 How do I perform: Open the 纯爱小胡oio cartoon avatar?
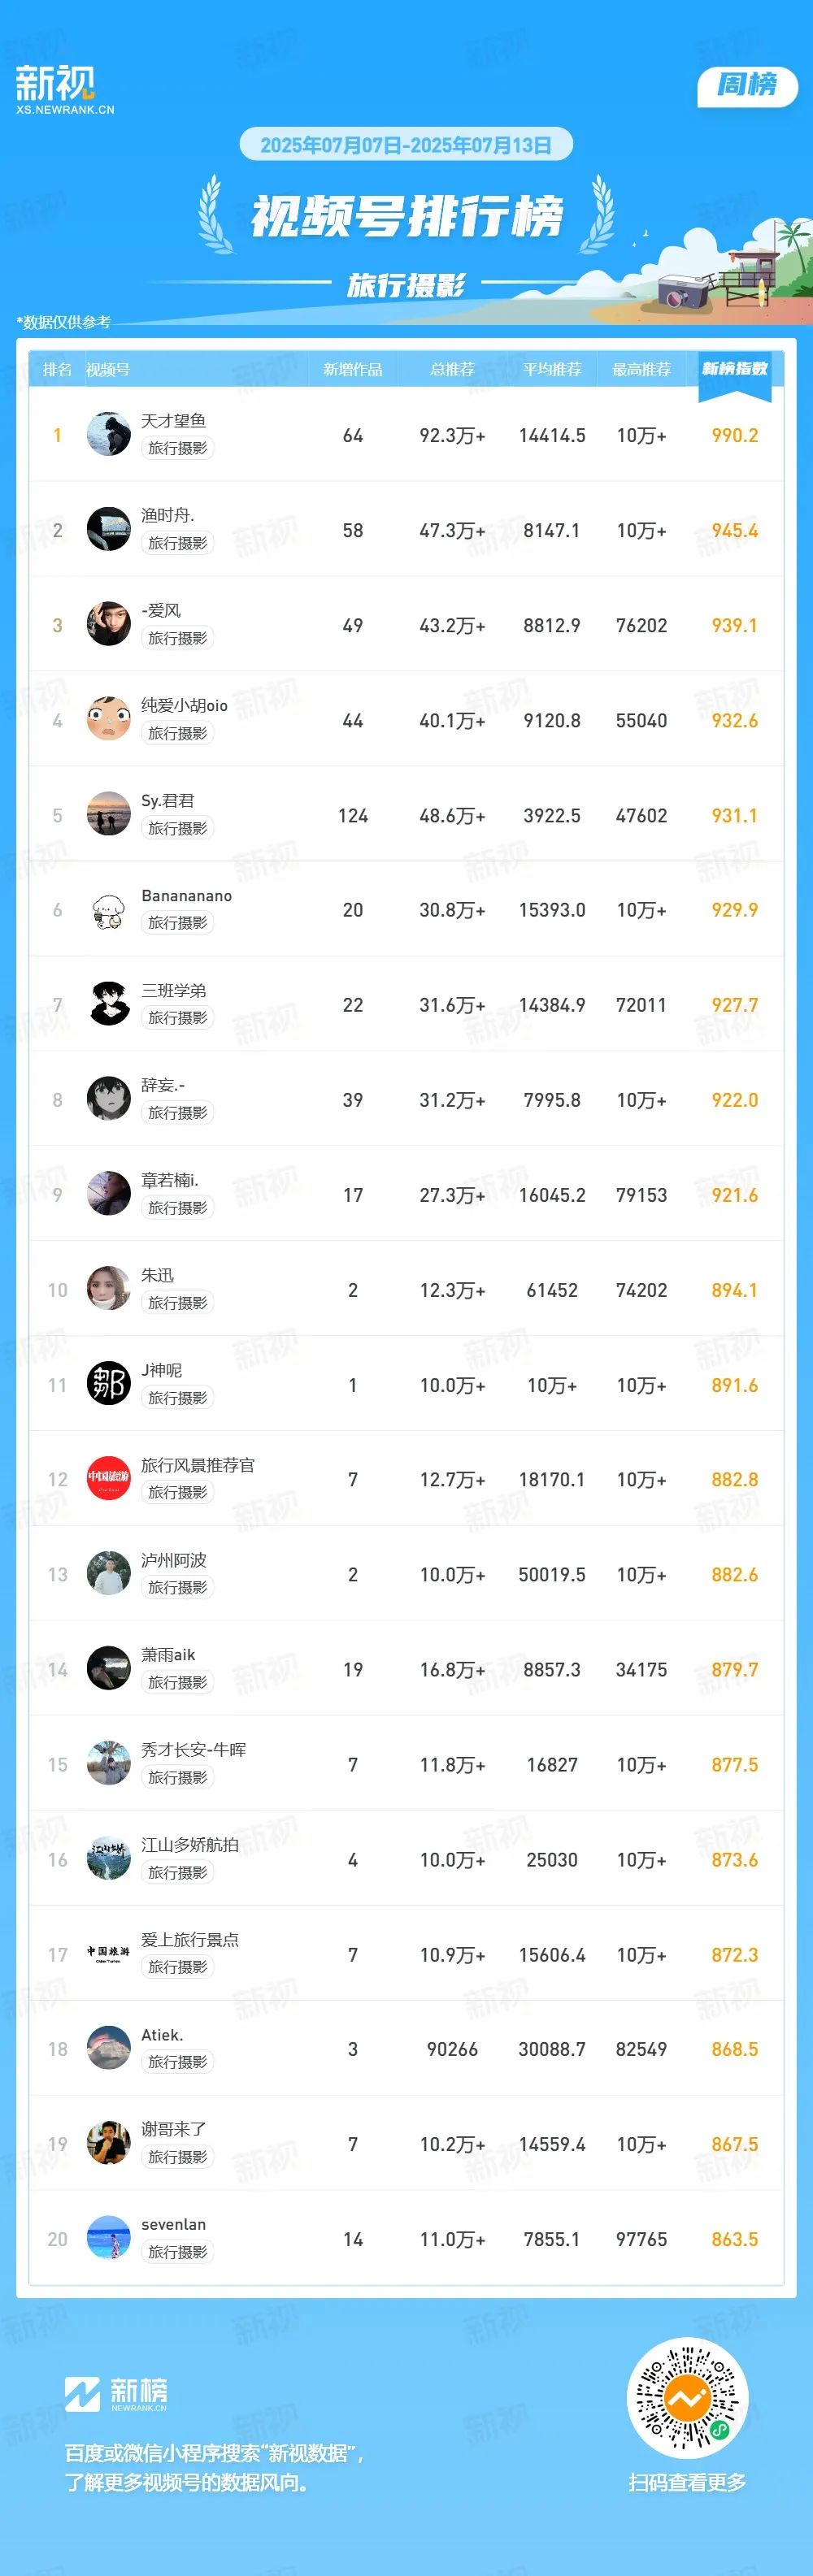click(109, 719)
